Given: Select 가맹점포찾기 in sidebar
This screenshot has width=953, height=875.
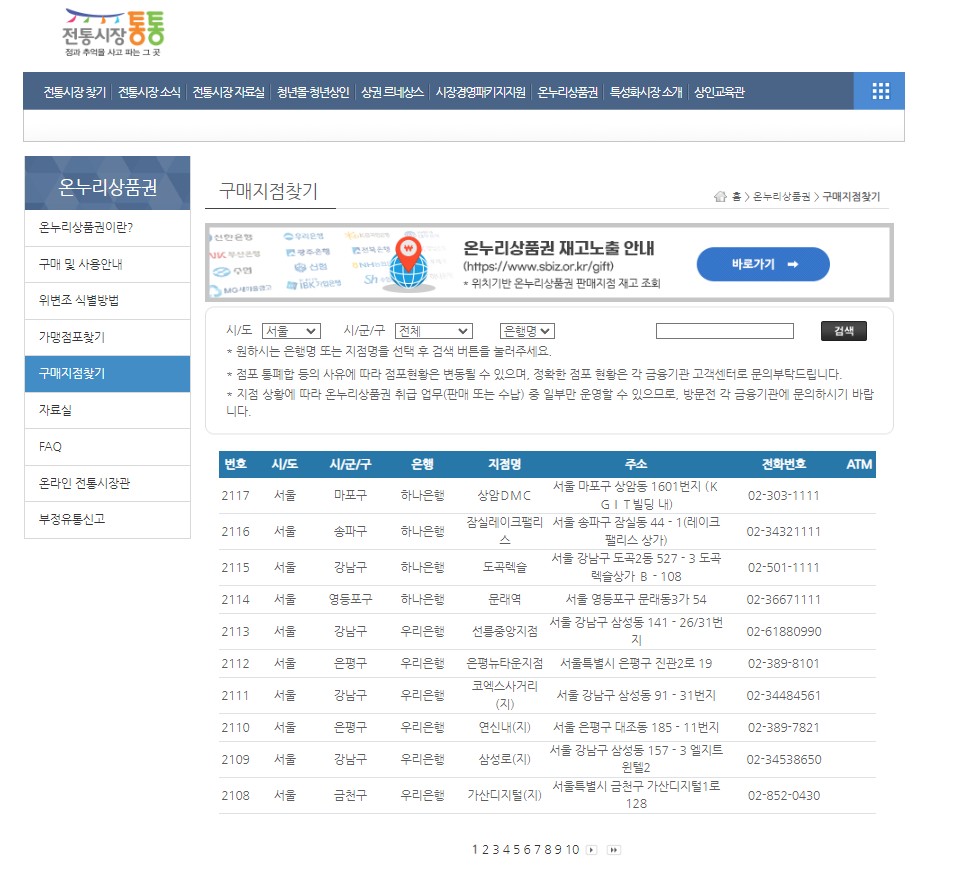Looking at the screenshot, I should pos(108,337).
